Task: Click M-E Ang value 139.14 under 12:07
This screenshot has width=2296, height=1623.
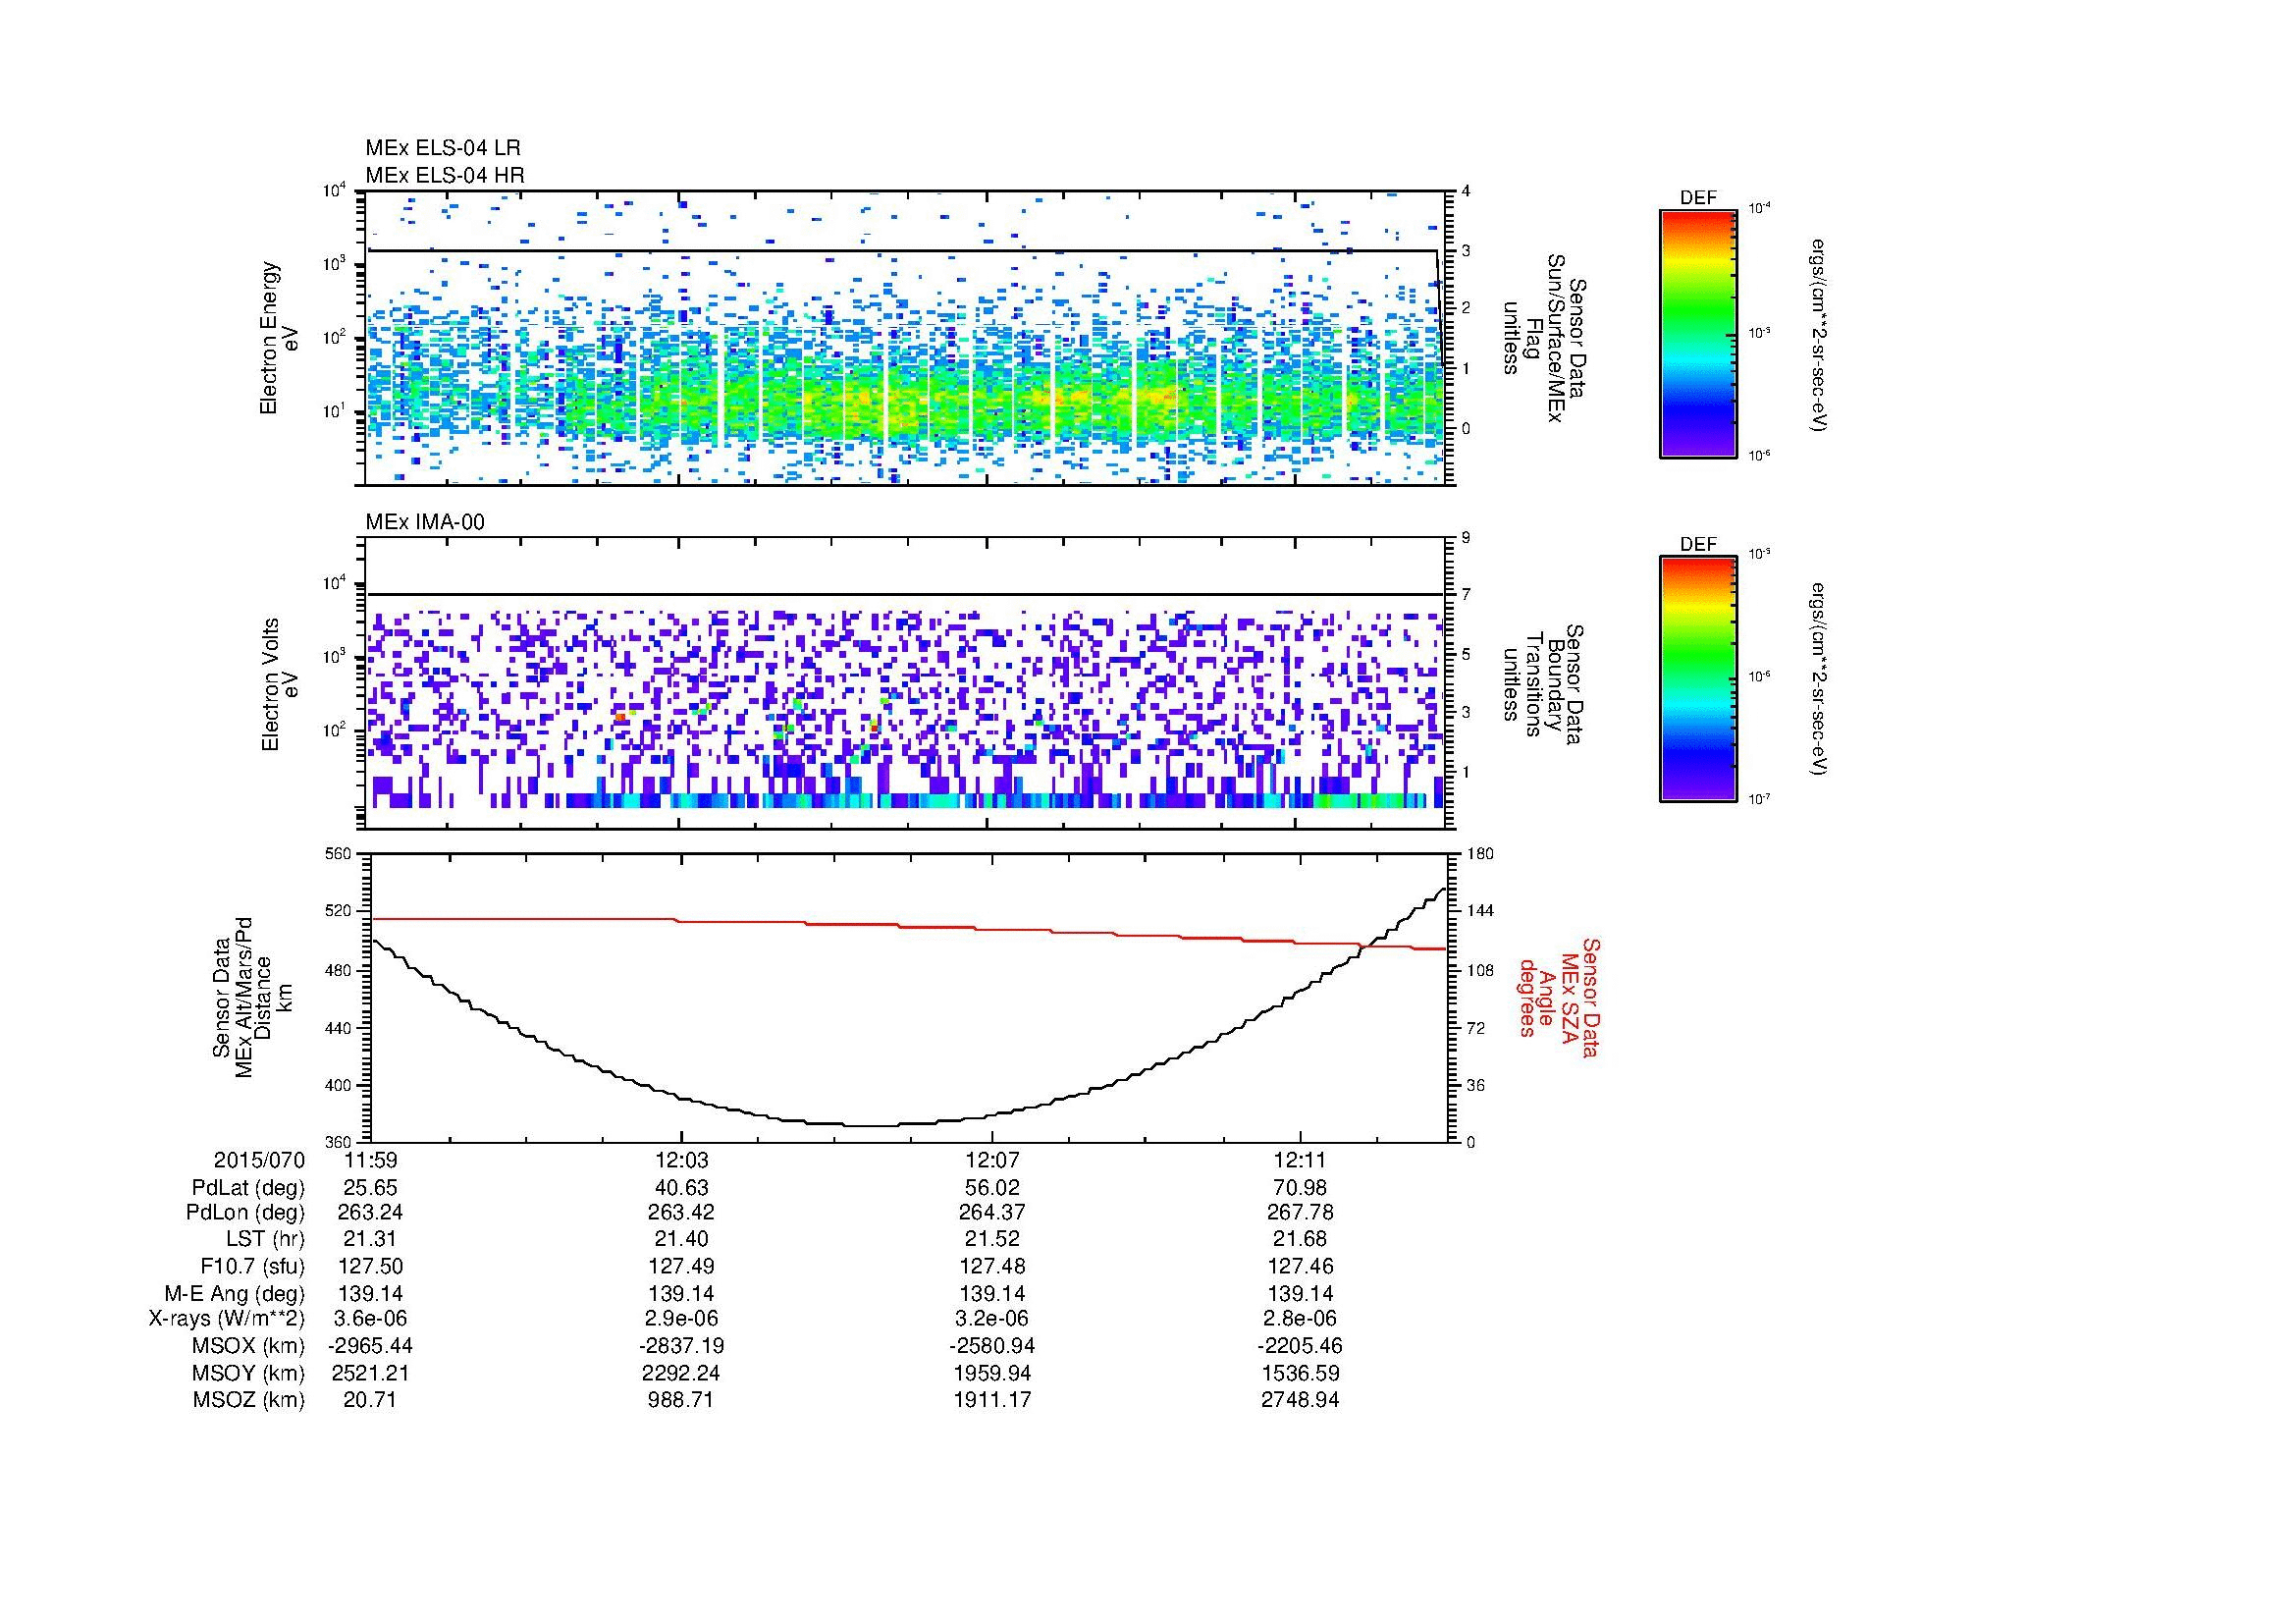Action: tap(991, 1293)
